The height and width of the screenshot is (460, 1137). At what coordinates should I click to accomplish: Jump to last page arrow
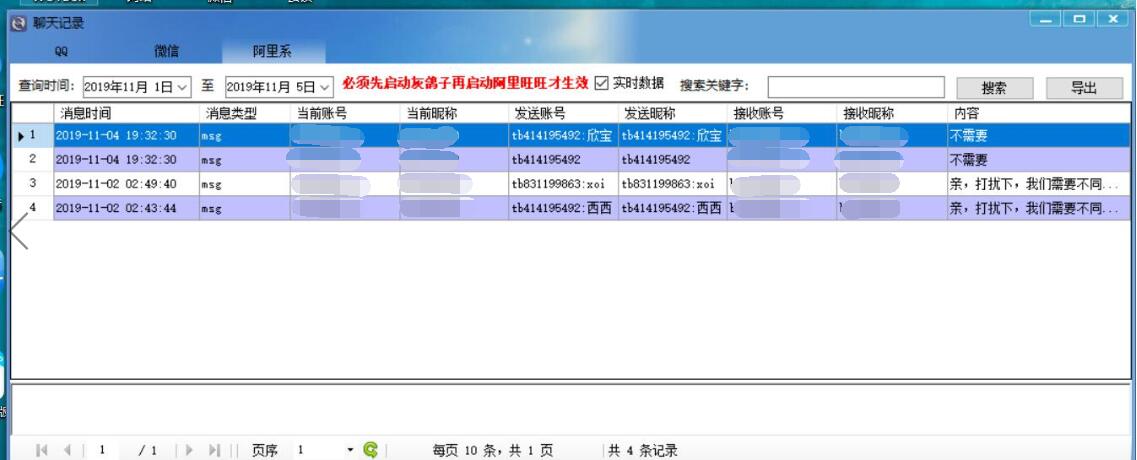[214, 451]
